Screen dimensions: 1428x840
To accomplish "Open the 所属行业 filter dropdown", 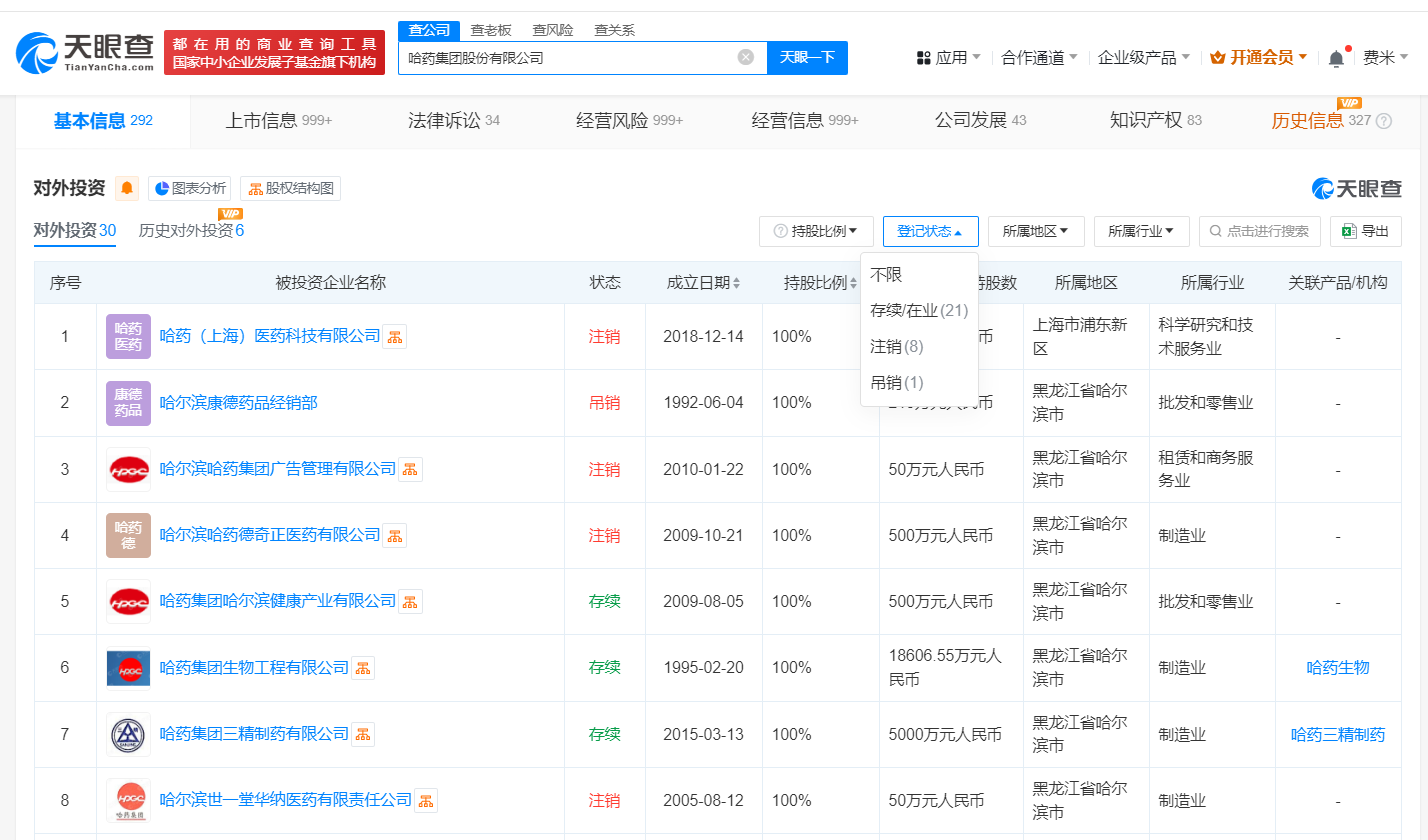I will (1141, 231).
